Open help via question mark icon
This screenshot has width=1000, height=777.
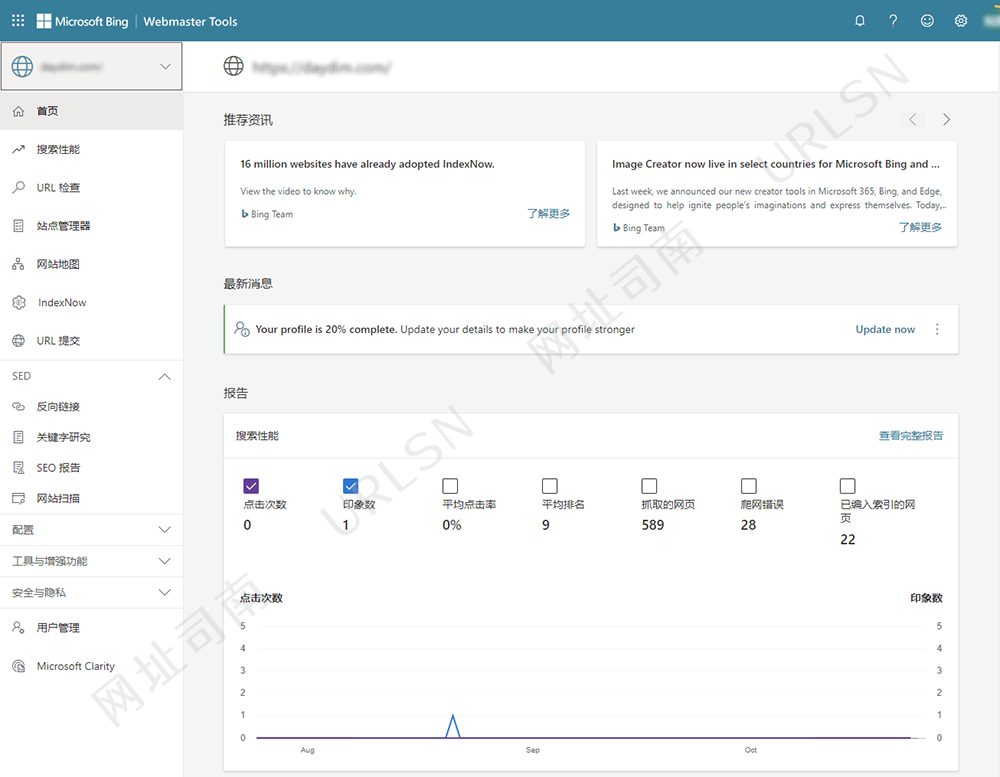tap(894, 21)
